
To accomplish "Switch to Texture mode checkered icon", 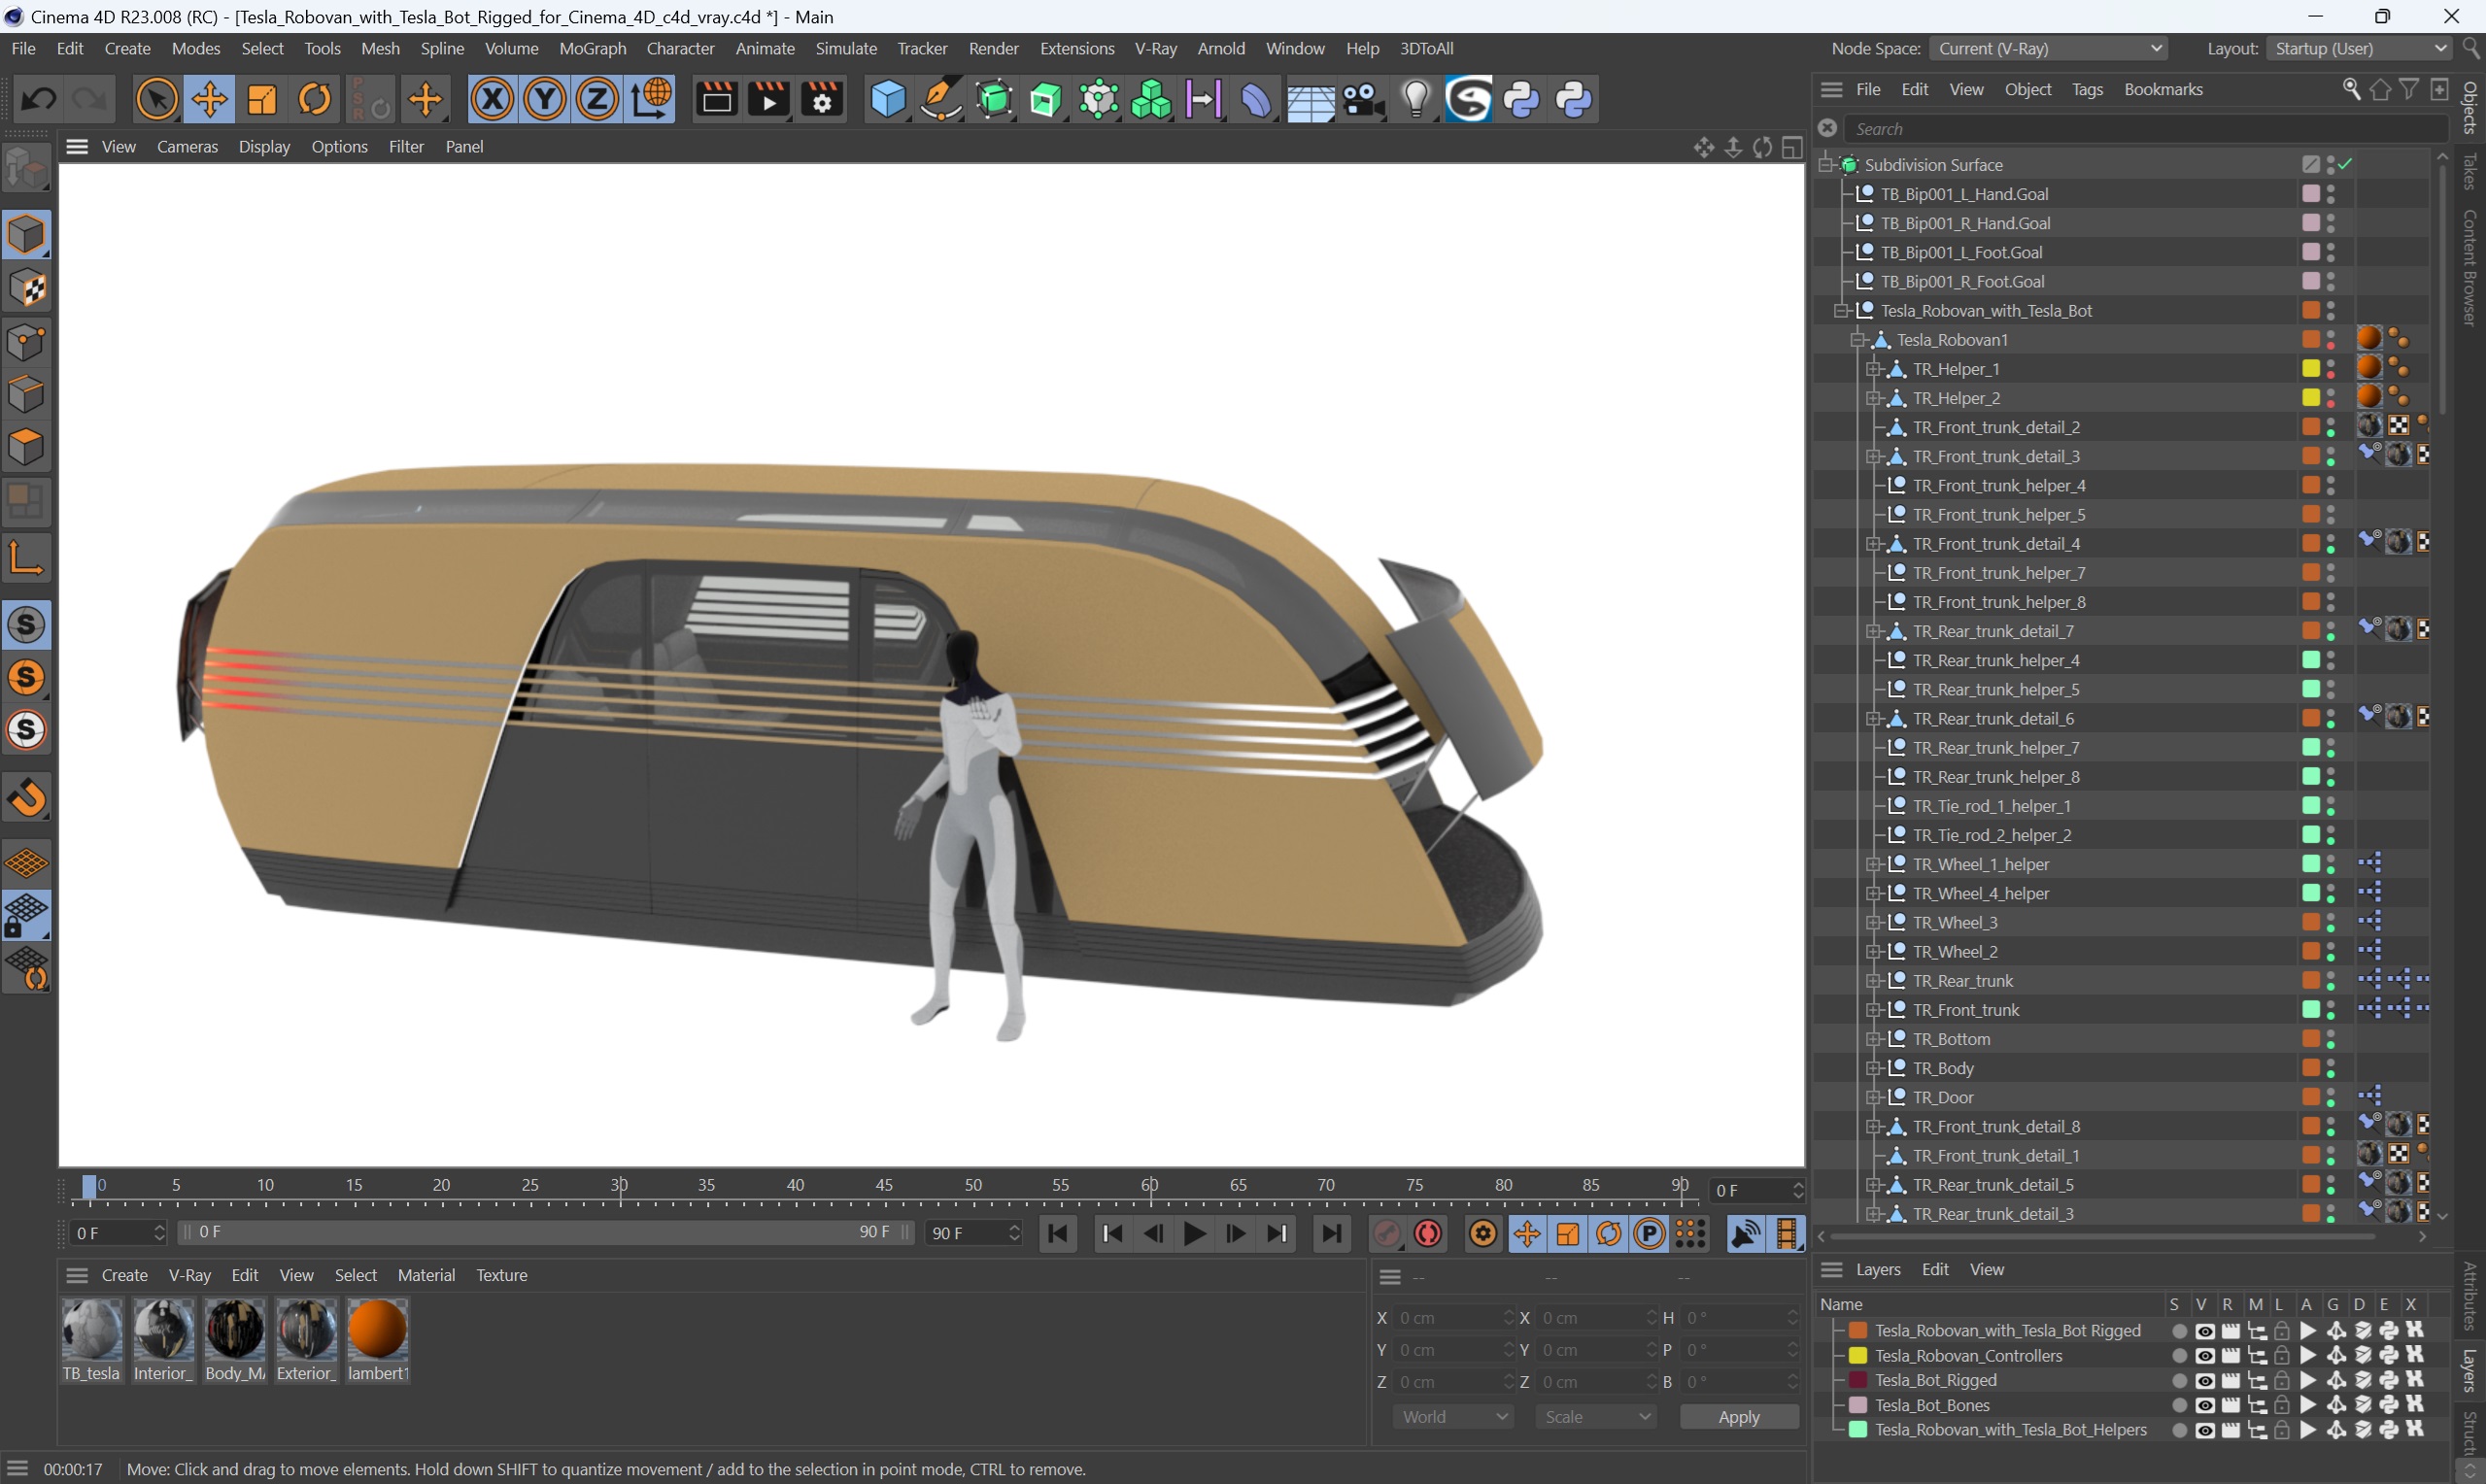I will [27, 288].
